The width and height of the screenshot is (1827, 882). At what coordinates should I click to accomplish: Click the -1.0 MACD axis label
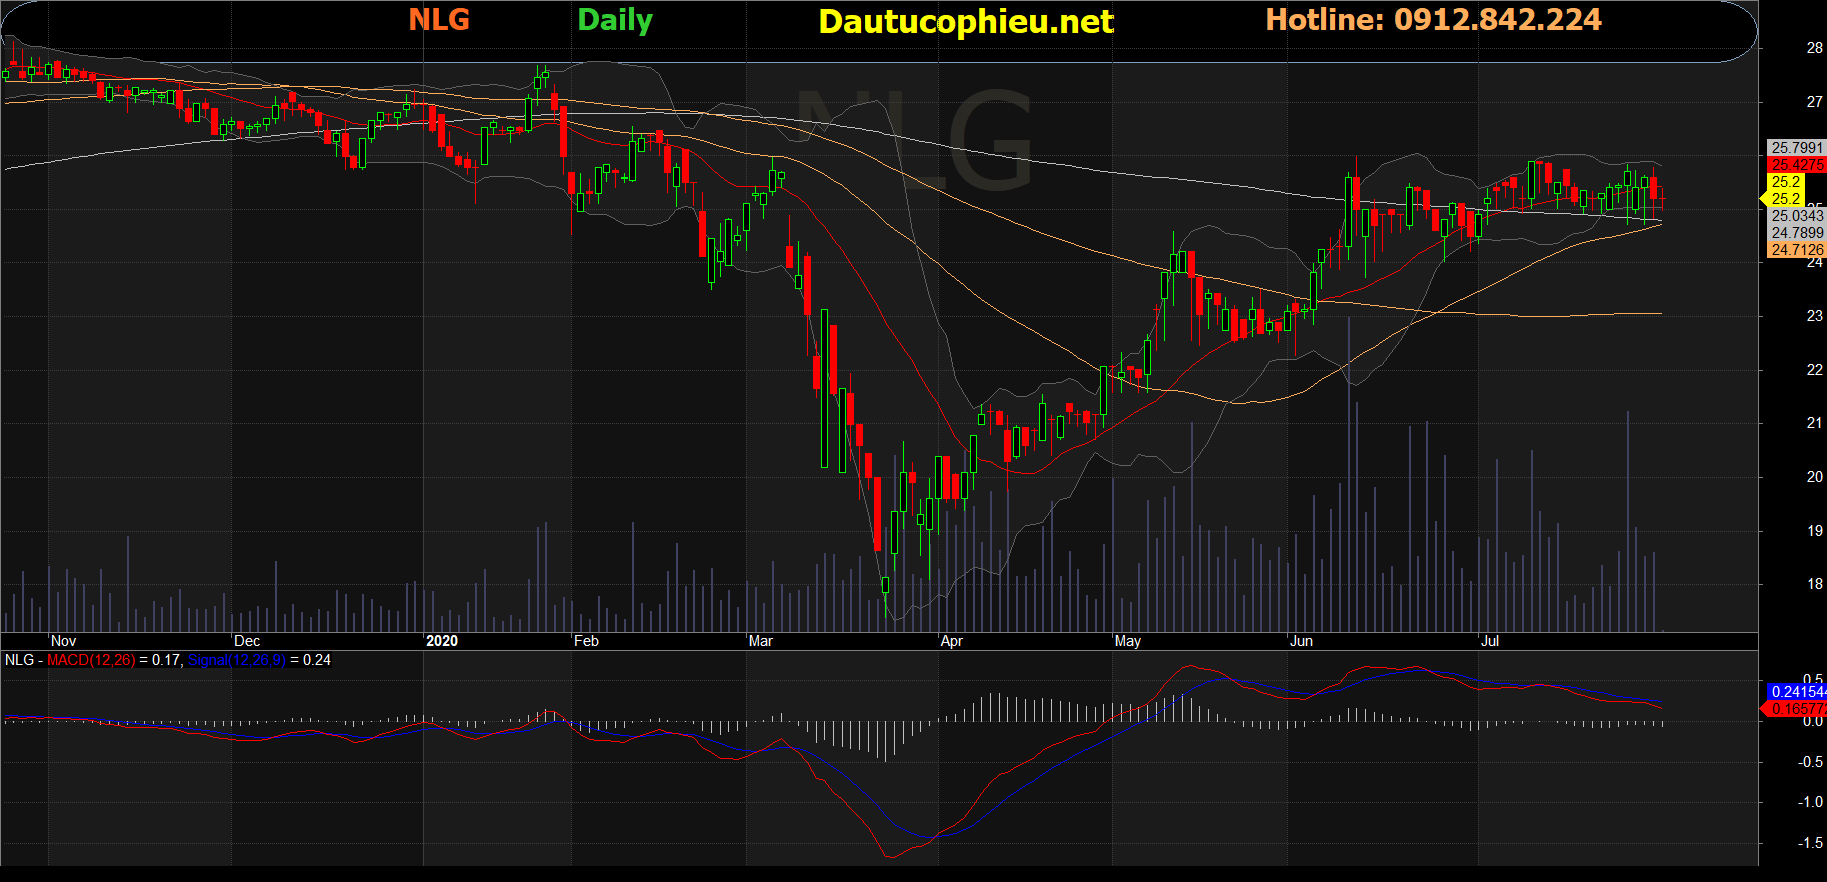(1811, 802)
